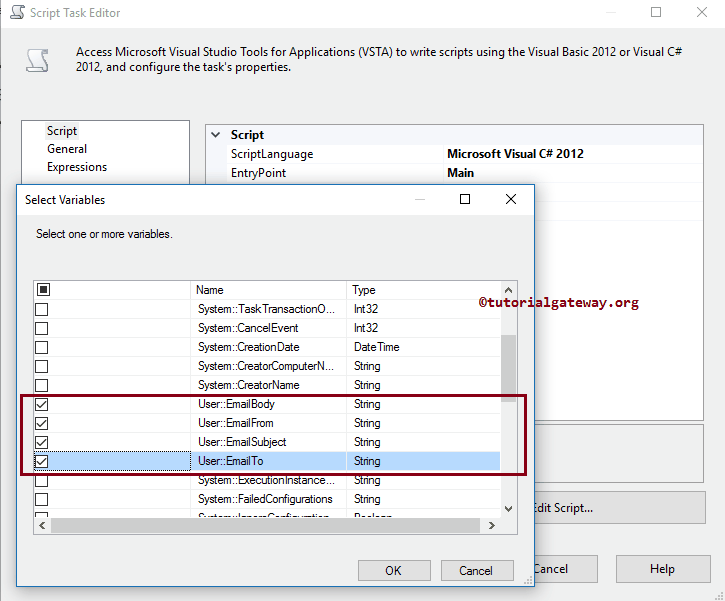Viewport: 725px width, 601px height.
Task: Uncheck the User::EmailTo checkbox
Action: pyautogui.click(x=42, y=461)
